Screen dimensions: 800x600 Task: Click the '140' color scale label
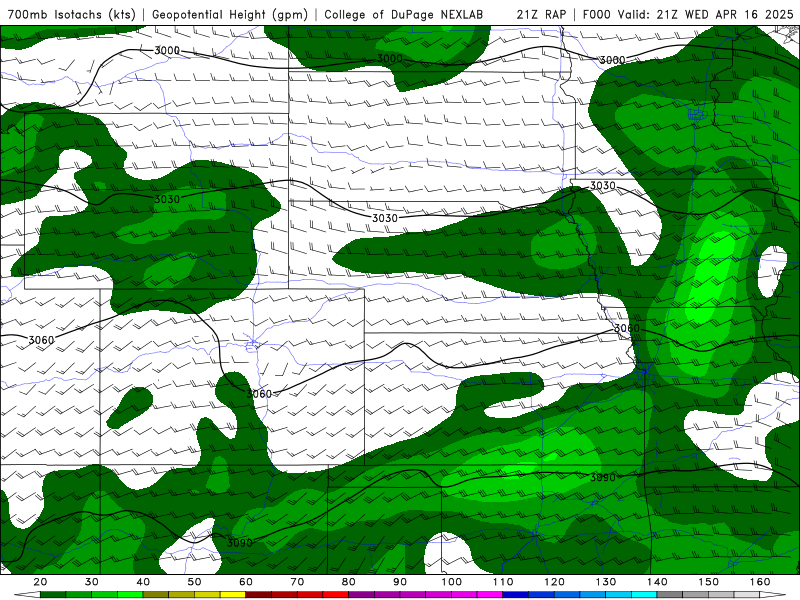click(x=657, y=582)
